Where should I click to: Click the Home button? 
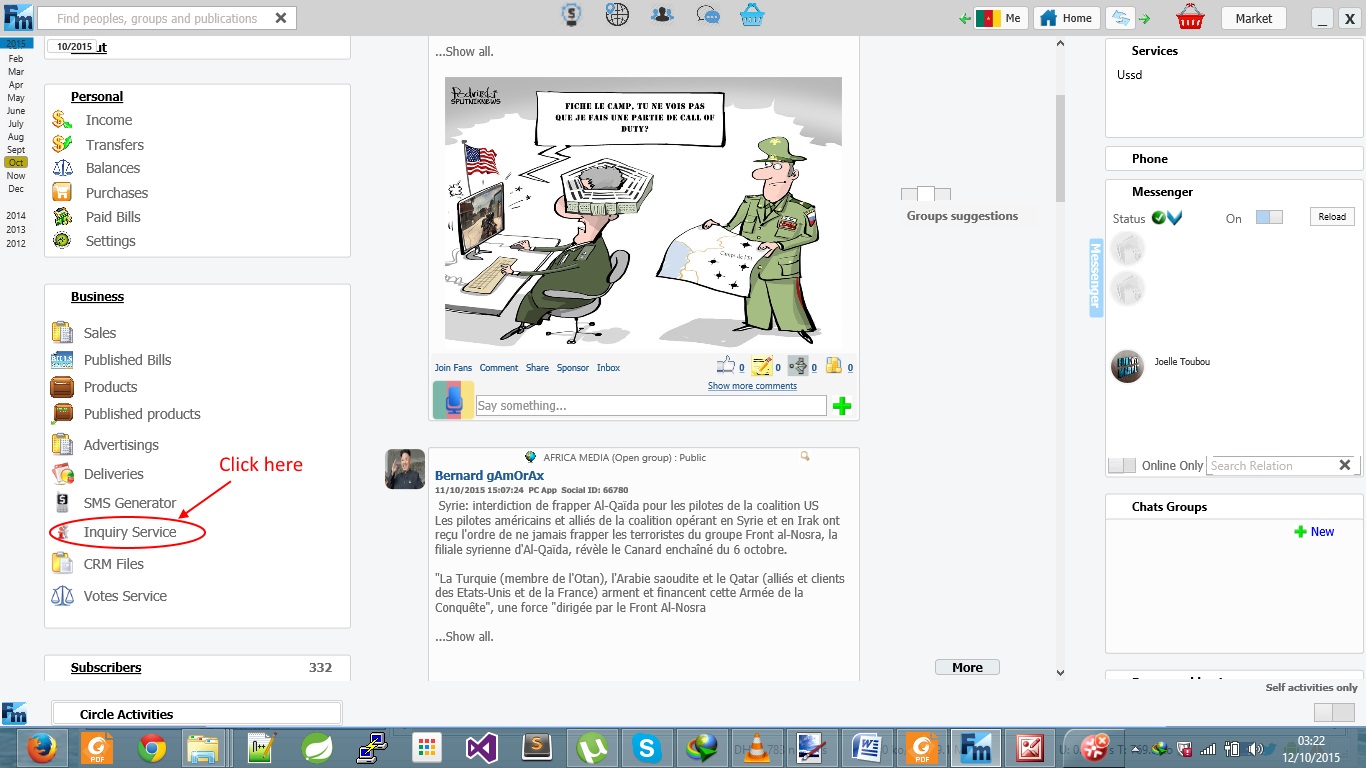(x=1066, y=18)
